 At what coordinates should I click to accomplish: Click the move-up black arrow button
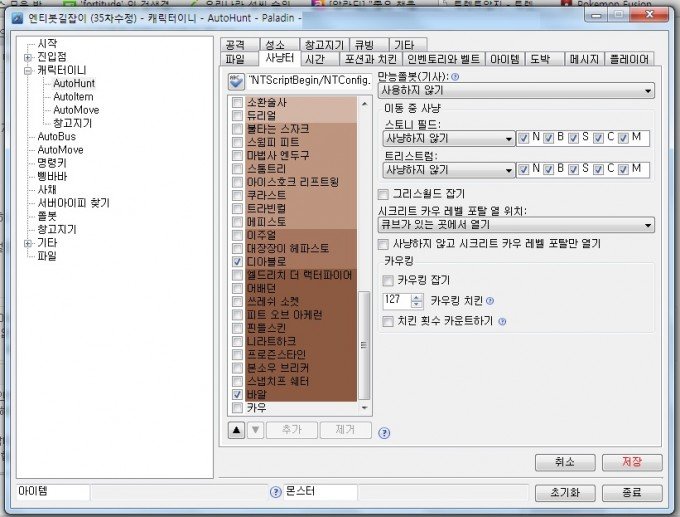[x=237, y=429]
